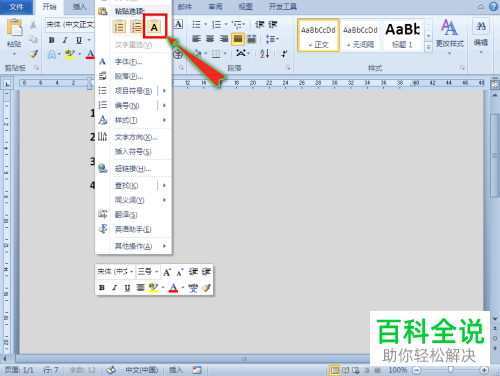Increase indent in the ribbon paragraph group
Viewport: 500px width, 376px height.
tap(273, 24)
